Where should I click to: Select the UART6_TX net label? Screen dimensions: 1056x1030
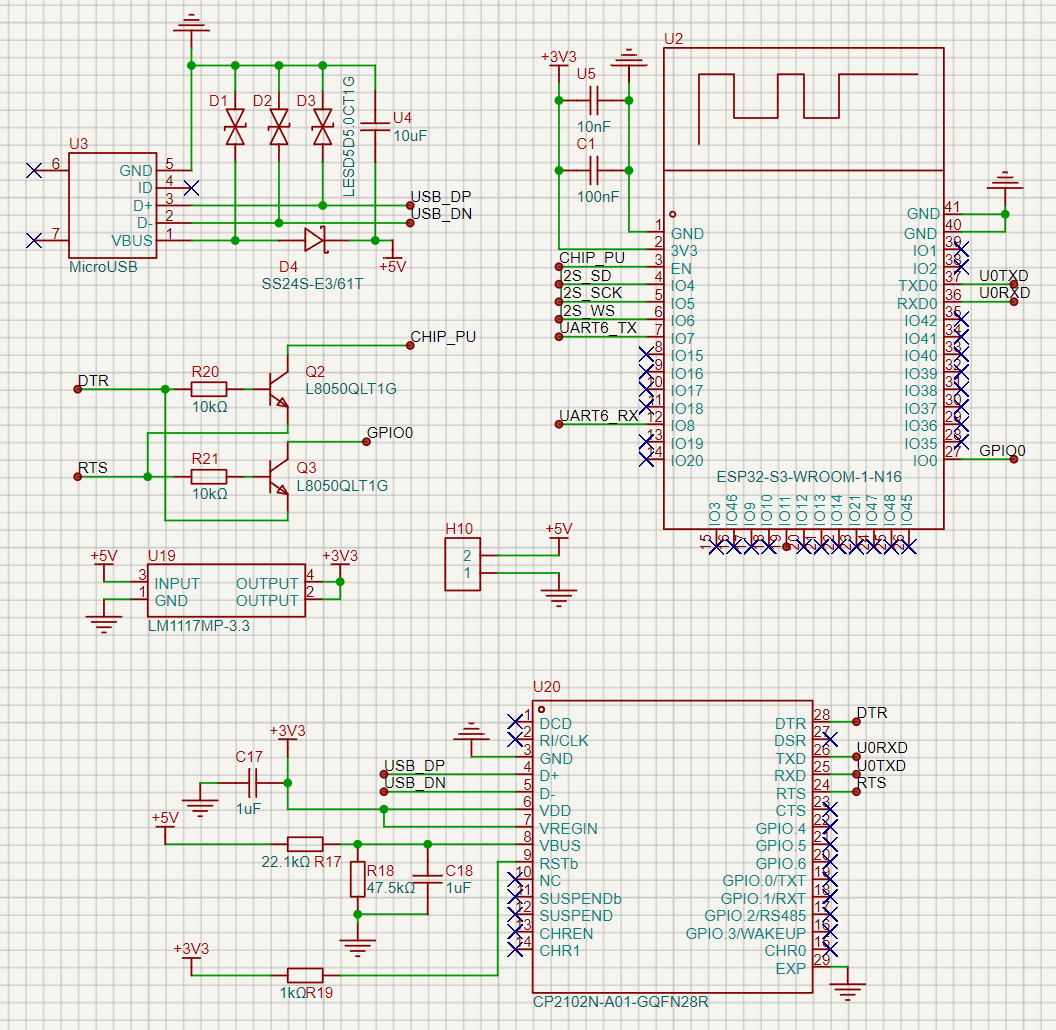(x=598, y=328)
